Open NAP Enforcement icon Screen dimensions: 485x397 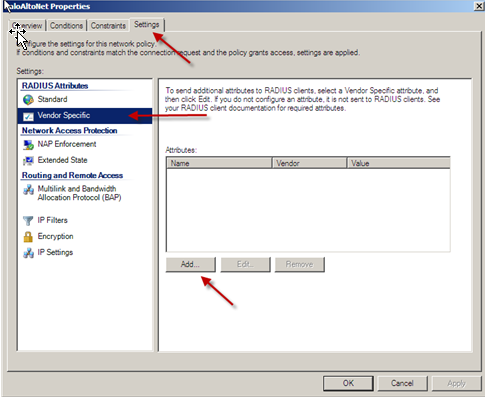click(28, 145)
